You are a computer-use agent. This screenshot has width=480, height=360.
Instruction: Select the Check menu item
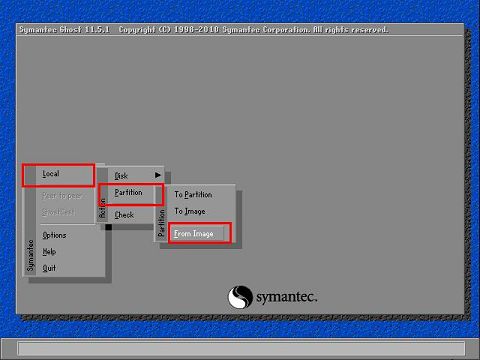click(x=124, y=215)
